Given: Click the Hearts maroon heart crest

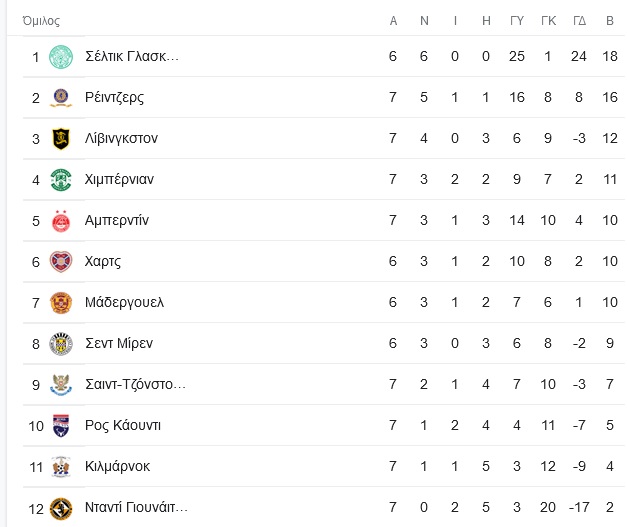Looking at the screenshot, I should tap(61, 262).
